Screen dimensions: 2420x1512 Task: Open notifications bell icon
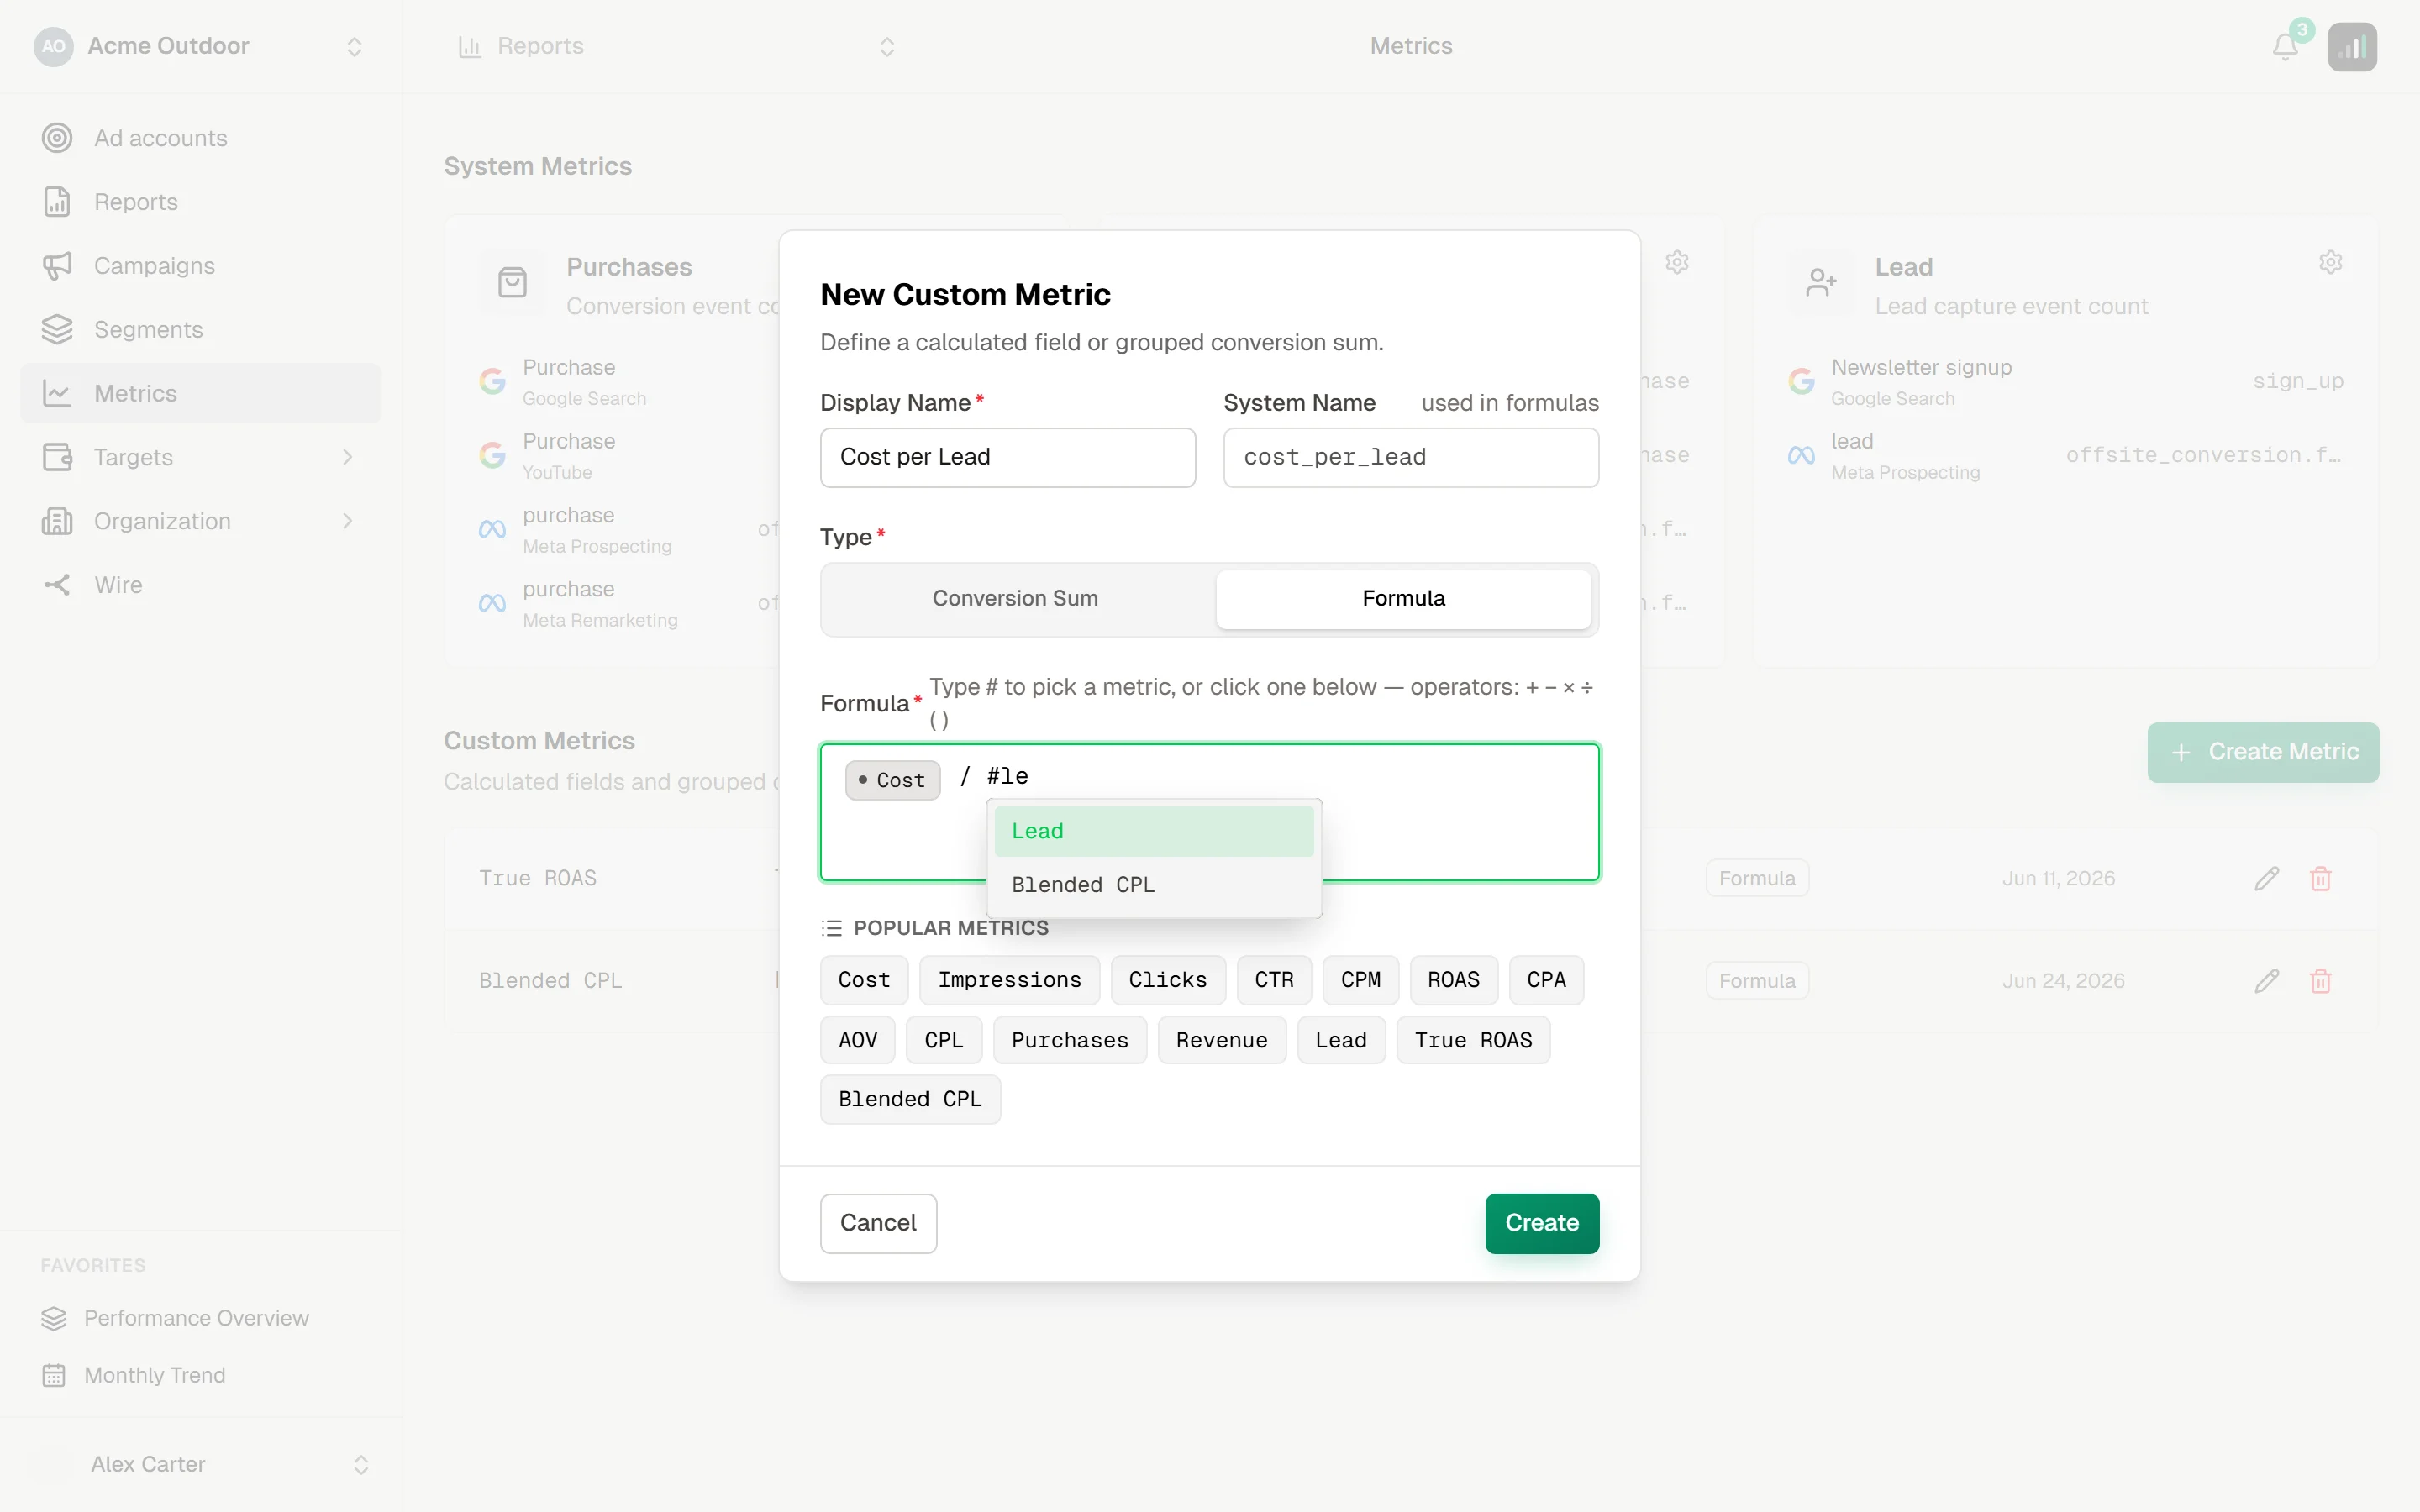[x=2285, y=47]
